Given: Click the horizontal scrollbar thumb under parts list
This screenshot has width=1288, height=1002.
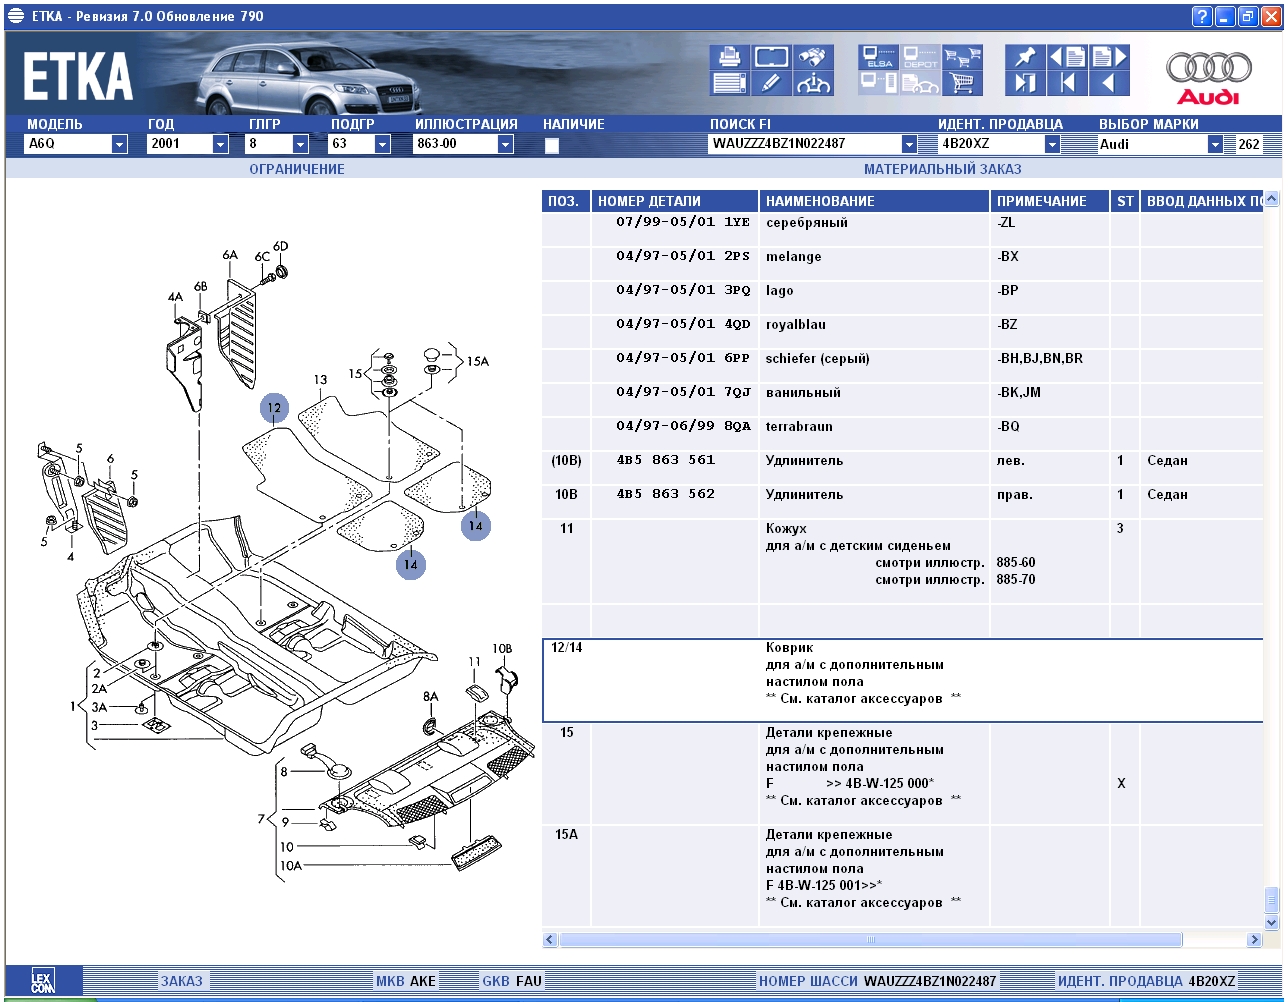Looking at the screenshot, I should [870, 940].
